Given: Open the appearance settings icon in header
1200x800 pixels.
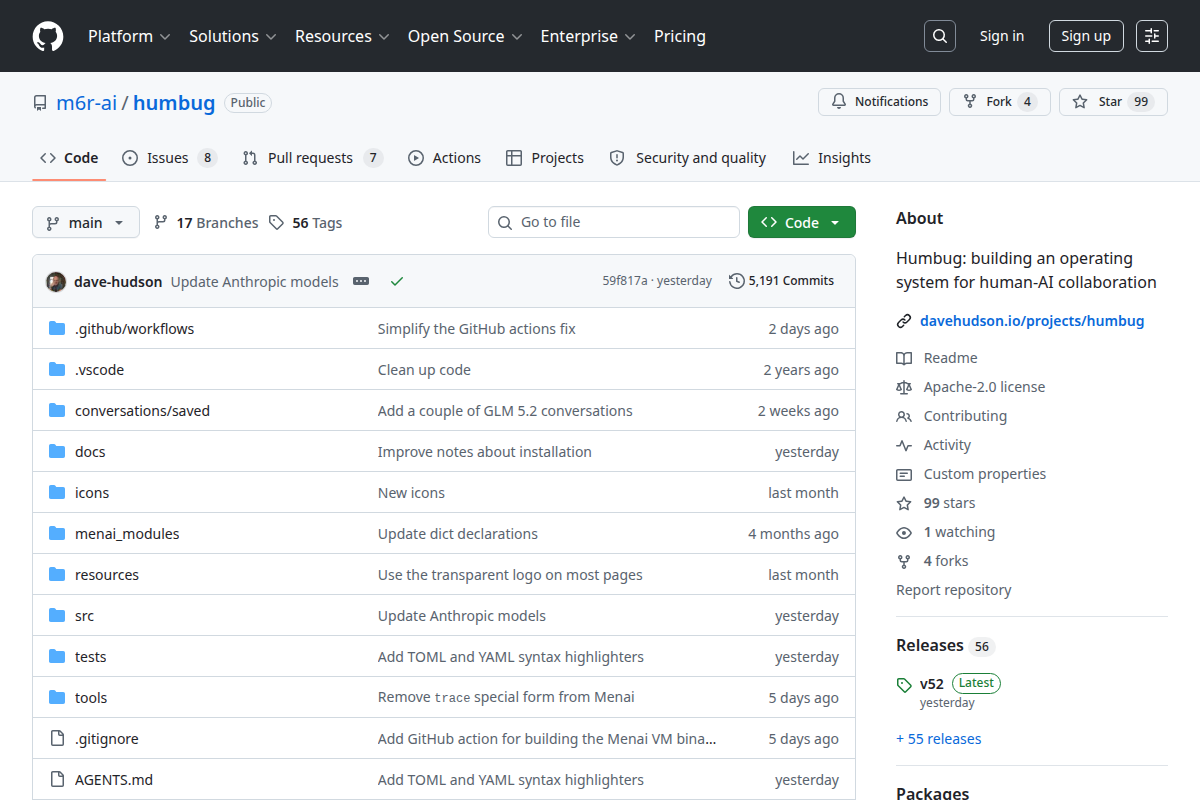Looking at the screenshot, I should [x=1152, y=36].
